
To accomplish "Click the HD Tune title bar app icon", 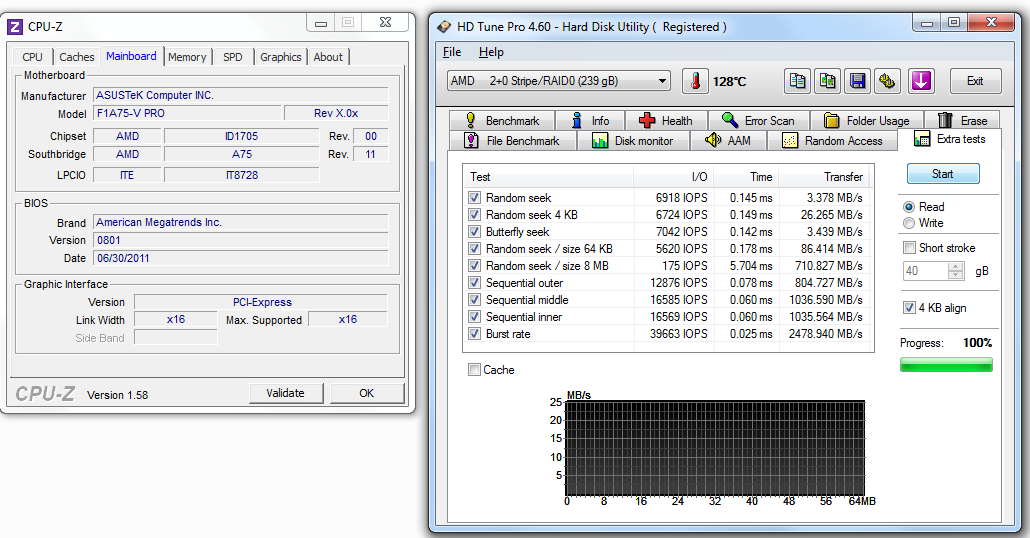I will (x=444, y=26).
